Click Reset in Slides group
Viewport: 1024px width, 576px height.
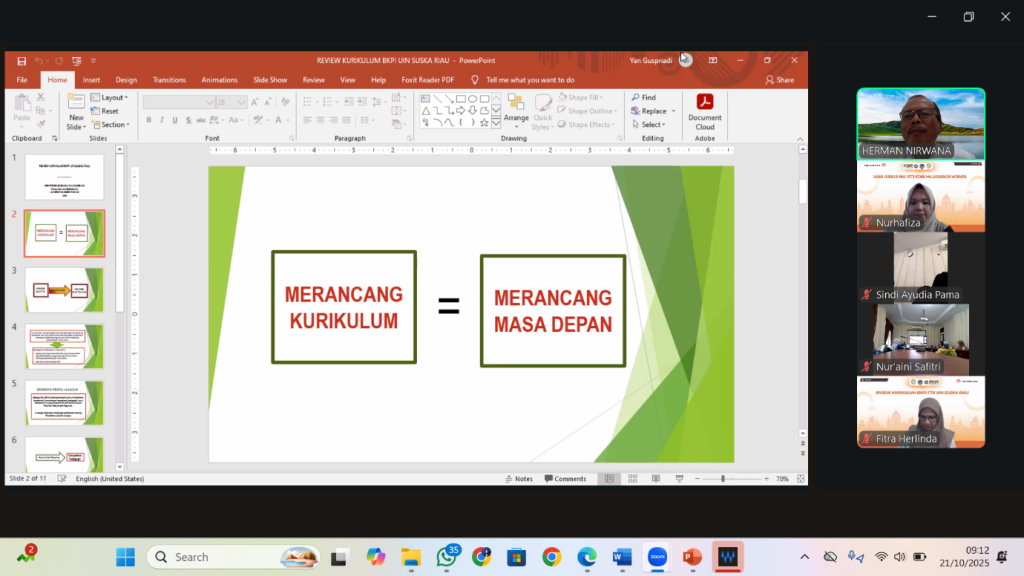click(109, 111)
